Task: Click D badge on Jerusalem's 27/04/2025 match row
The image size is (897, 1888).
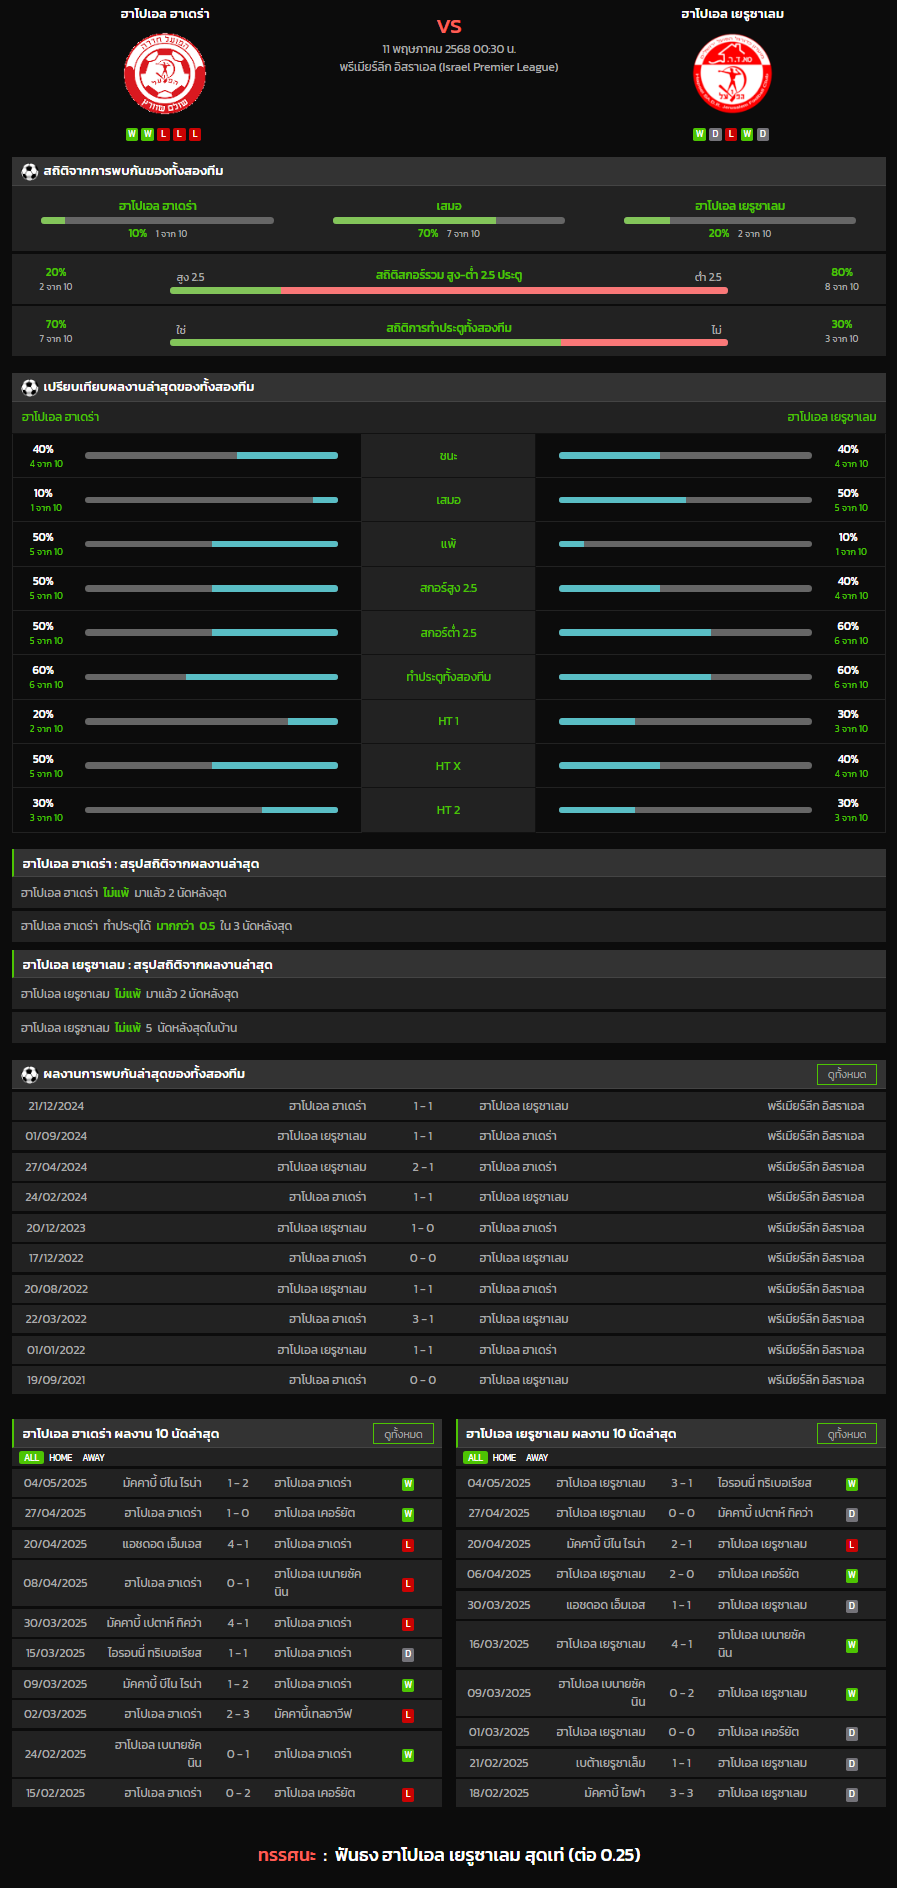Action: tap(852, 1514)
